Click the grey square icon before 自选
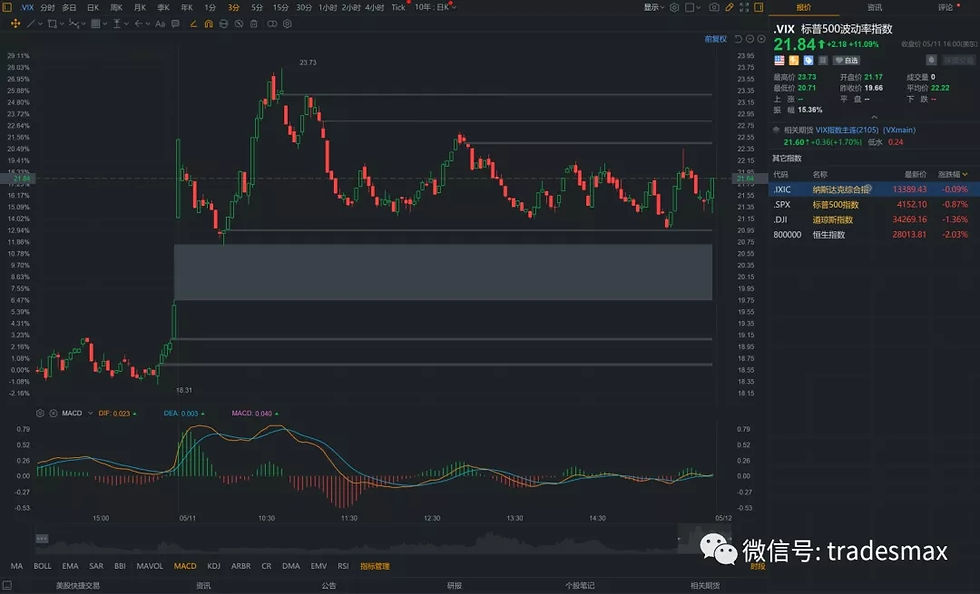This screenshot has height=594, width=980. (x=823, y=61)
